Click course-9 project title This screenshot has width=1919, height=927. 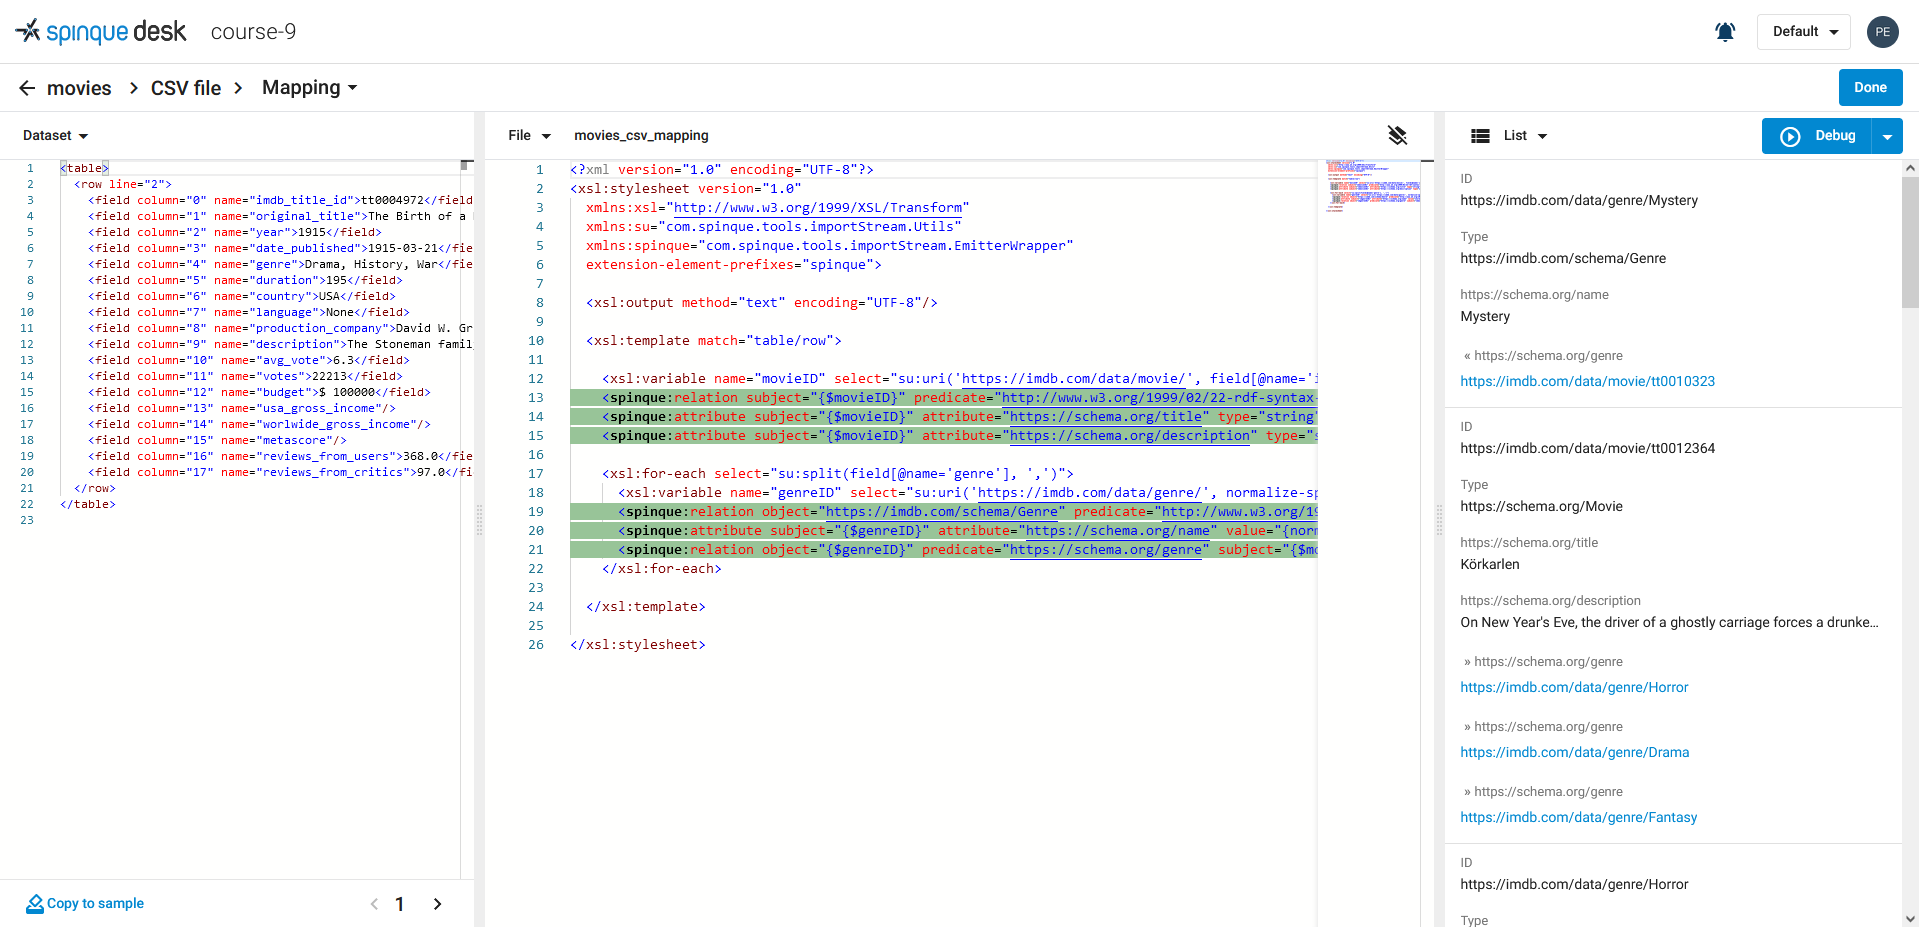253,32
